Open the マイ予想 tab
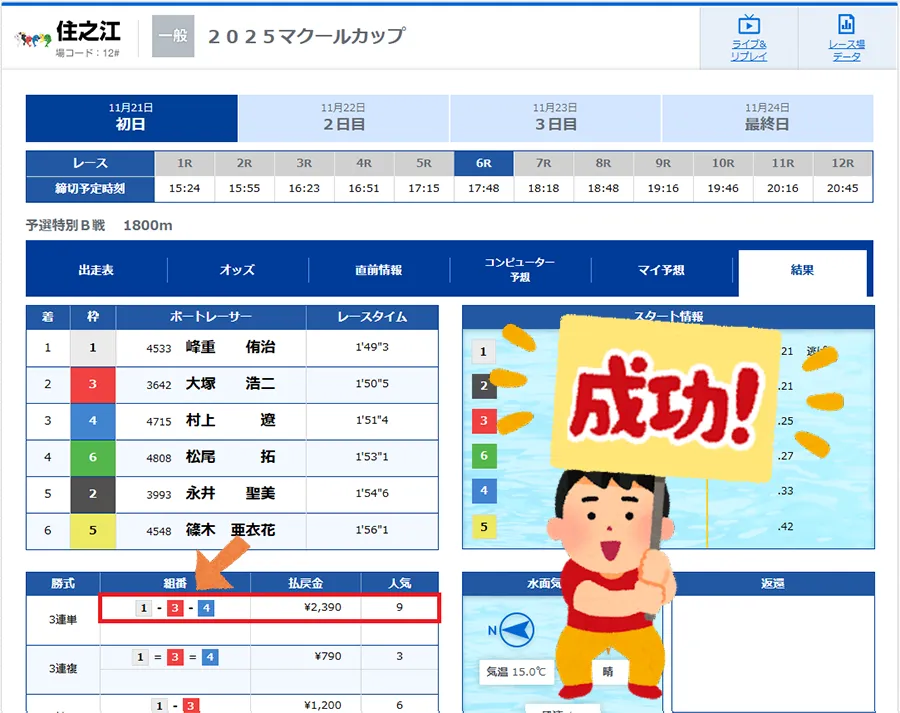This screenshot has width=900, height=713. [x=661, y=270]
